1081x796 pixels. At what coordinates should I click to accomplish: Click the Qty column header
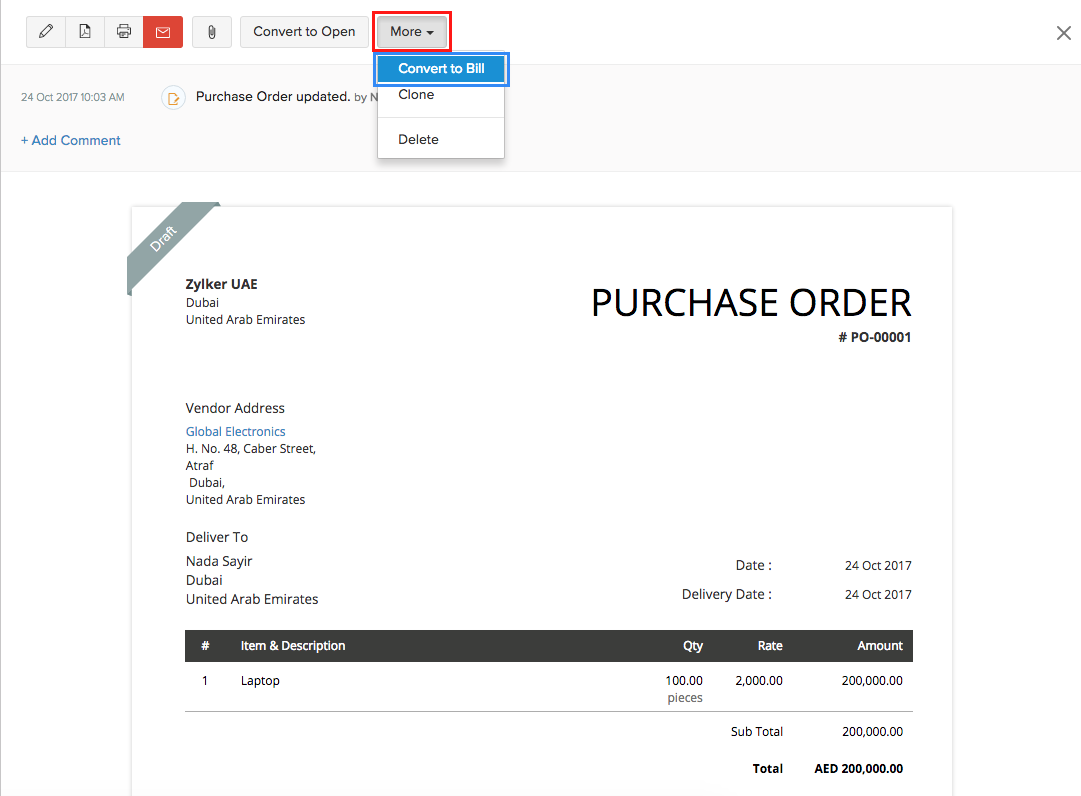click(x=693, y=646)
